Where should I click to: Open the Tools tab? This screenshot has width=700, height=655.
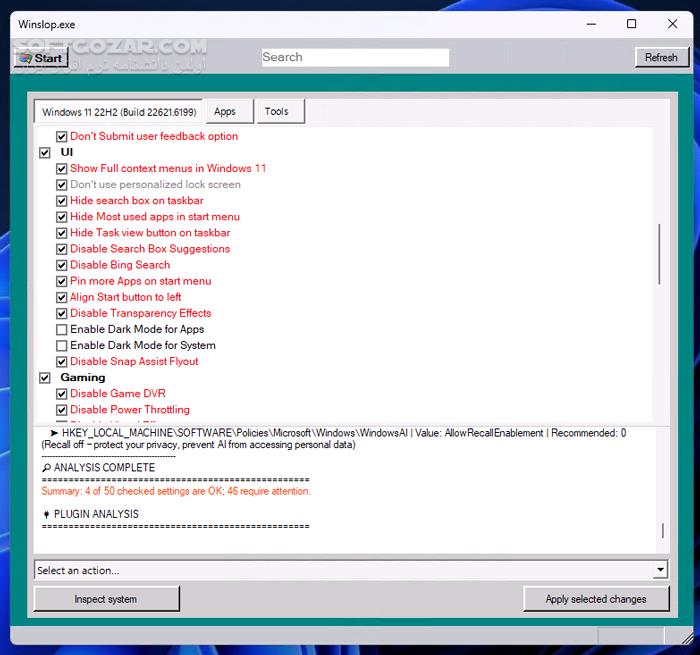coord(277,112)
